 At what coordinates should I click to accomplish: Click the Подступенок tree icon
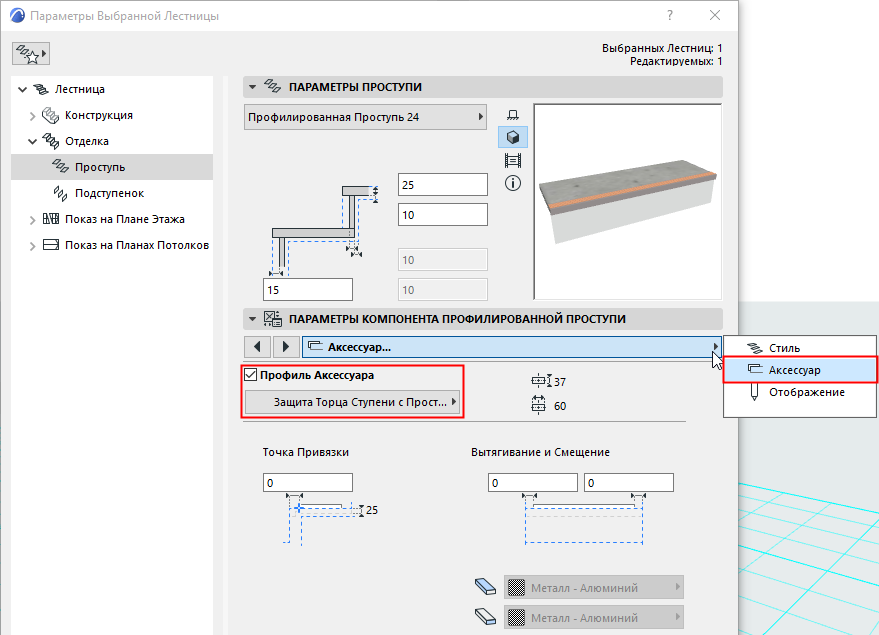pyautogui.click(x=60, y=193)
